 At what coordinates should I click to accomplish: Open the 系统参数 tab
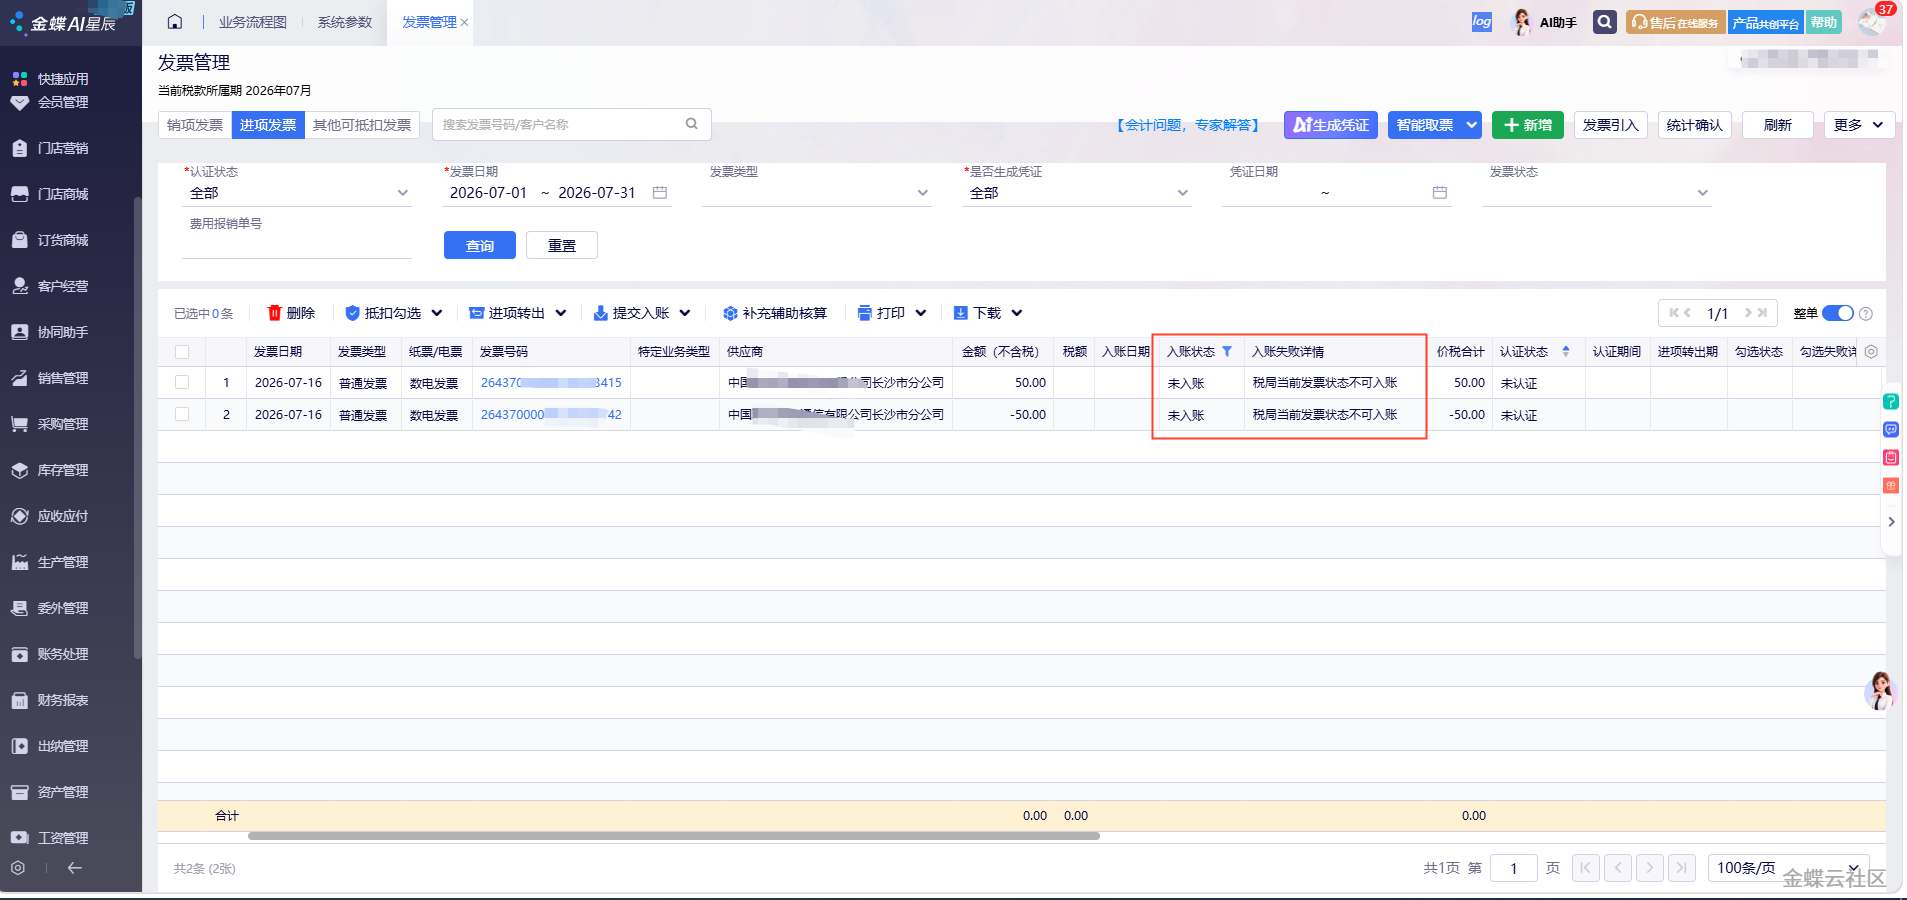click(345, 22)
